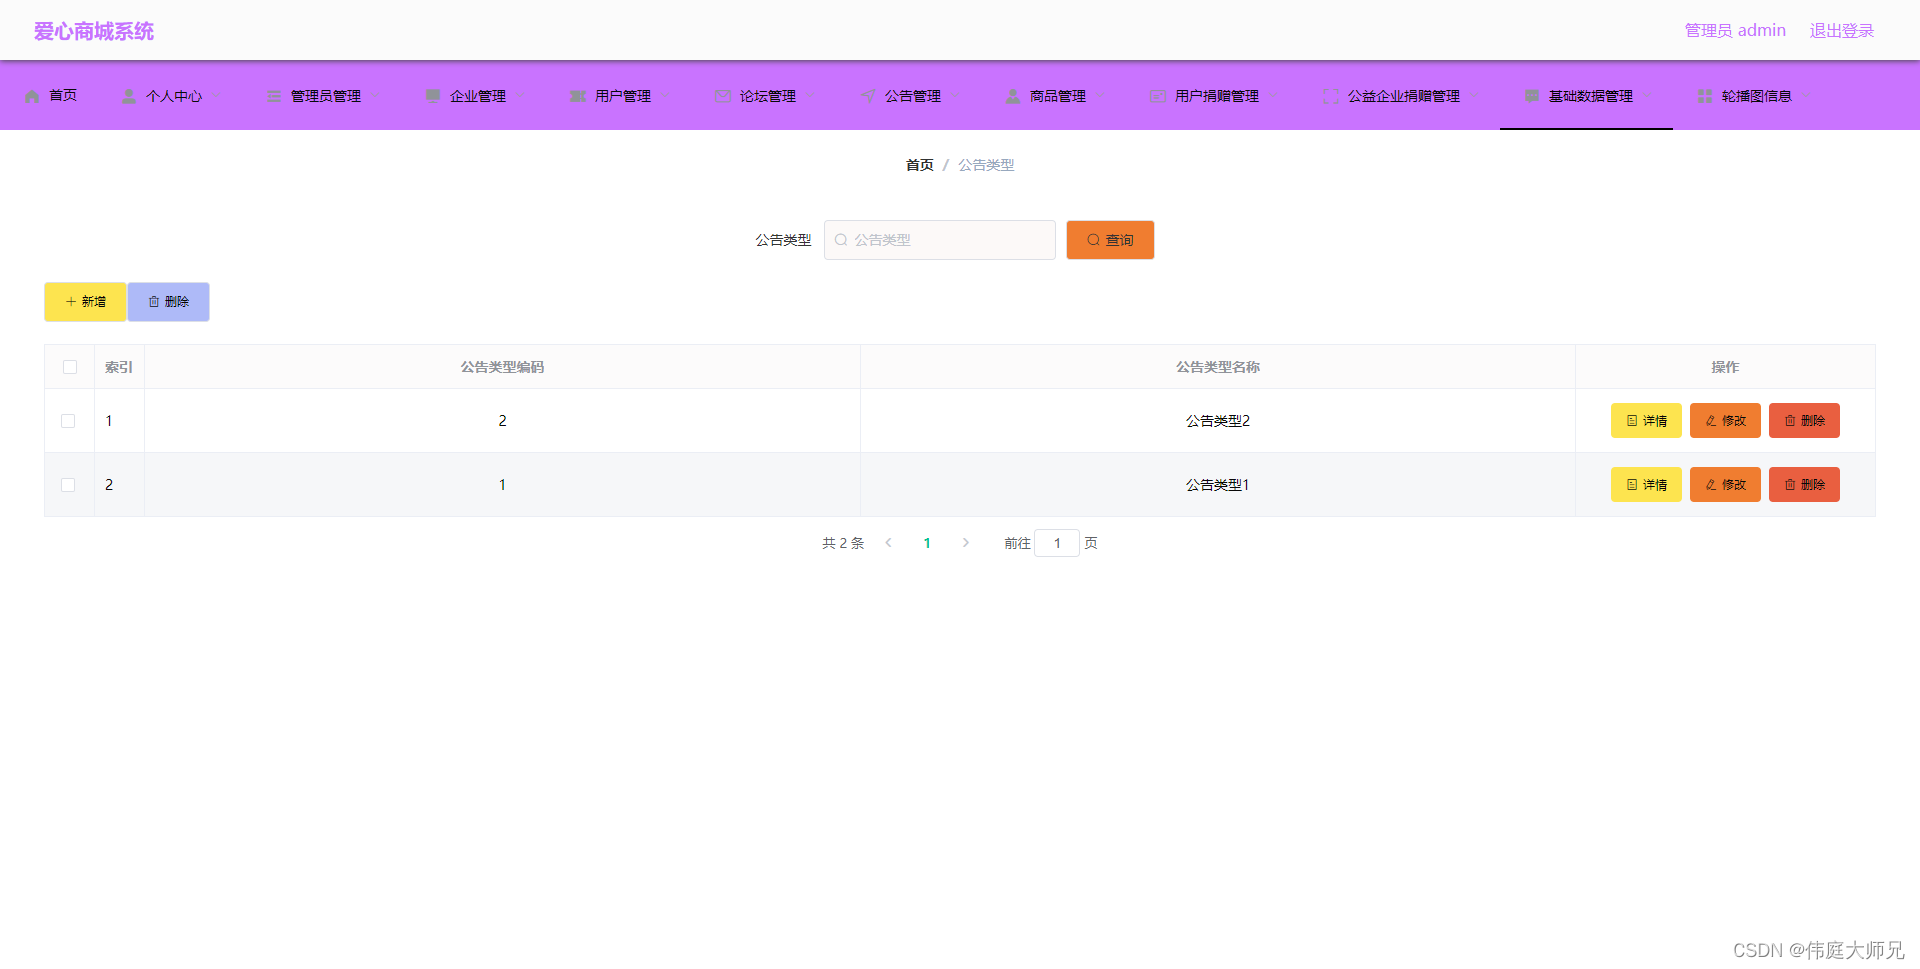The image size is (1920, 969).
Task: Click 首页 in the breadcrumb
Action: coord(919,165)
